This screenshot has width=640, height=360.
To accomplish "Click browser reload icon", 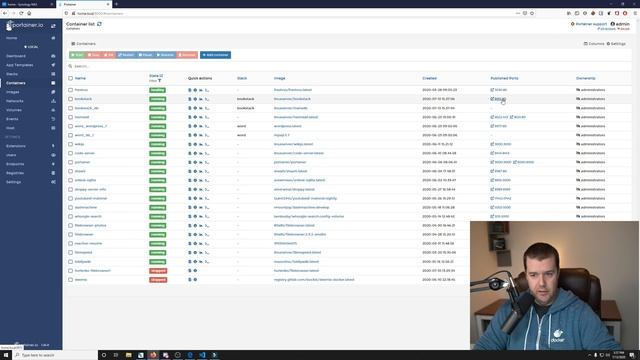I will pos(21,13).
